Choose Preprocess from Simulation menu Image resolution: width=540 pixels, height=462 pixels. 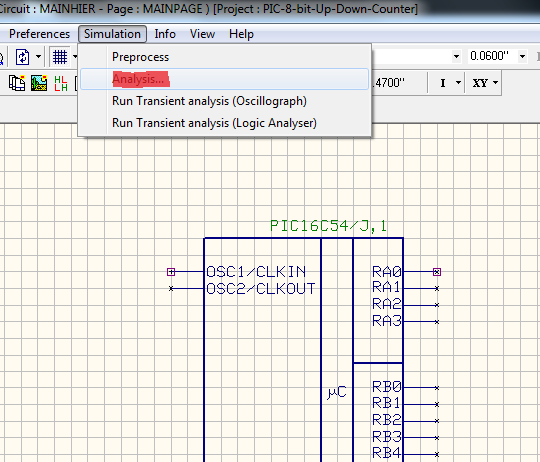tap(224, 57)
